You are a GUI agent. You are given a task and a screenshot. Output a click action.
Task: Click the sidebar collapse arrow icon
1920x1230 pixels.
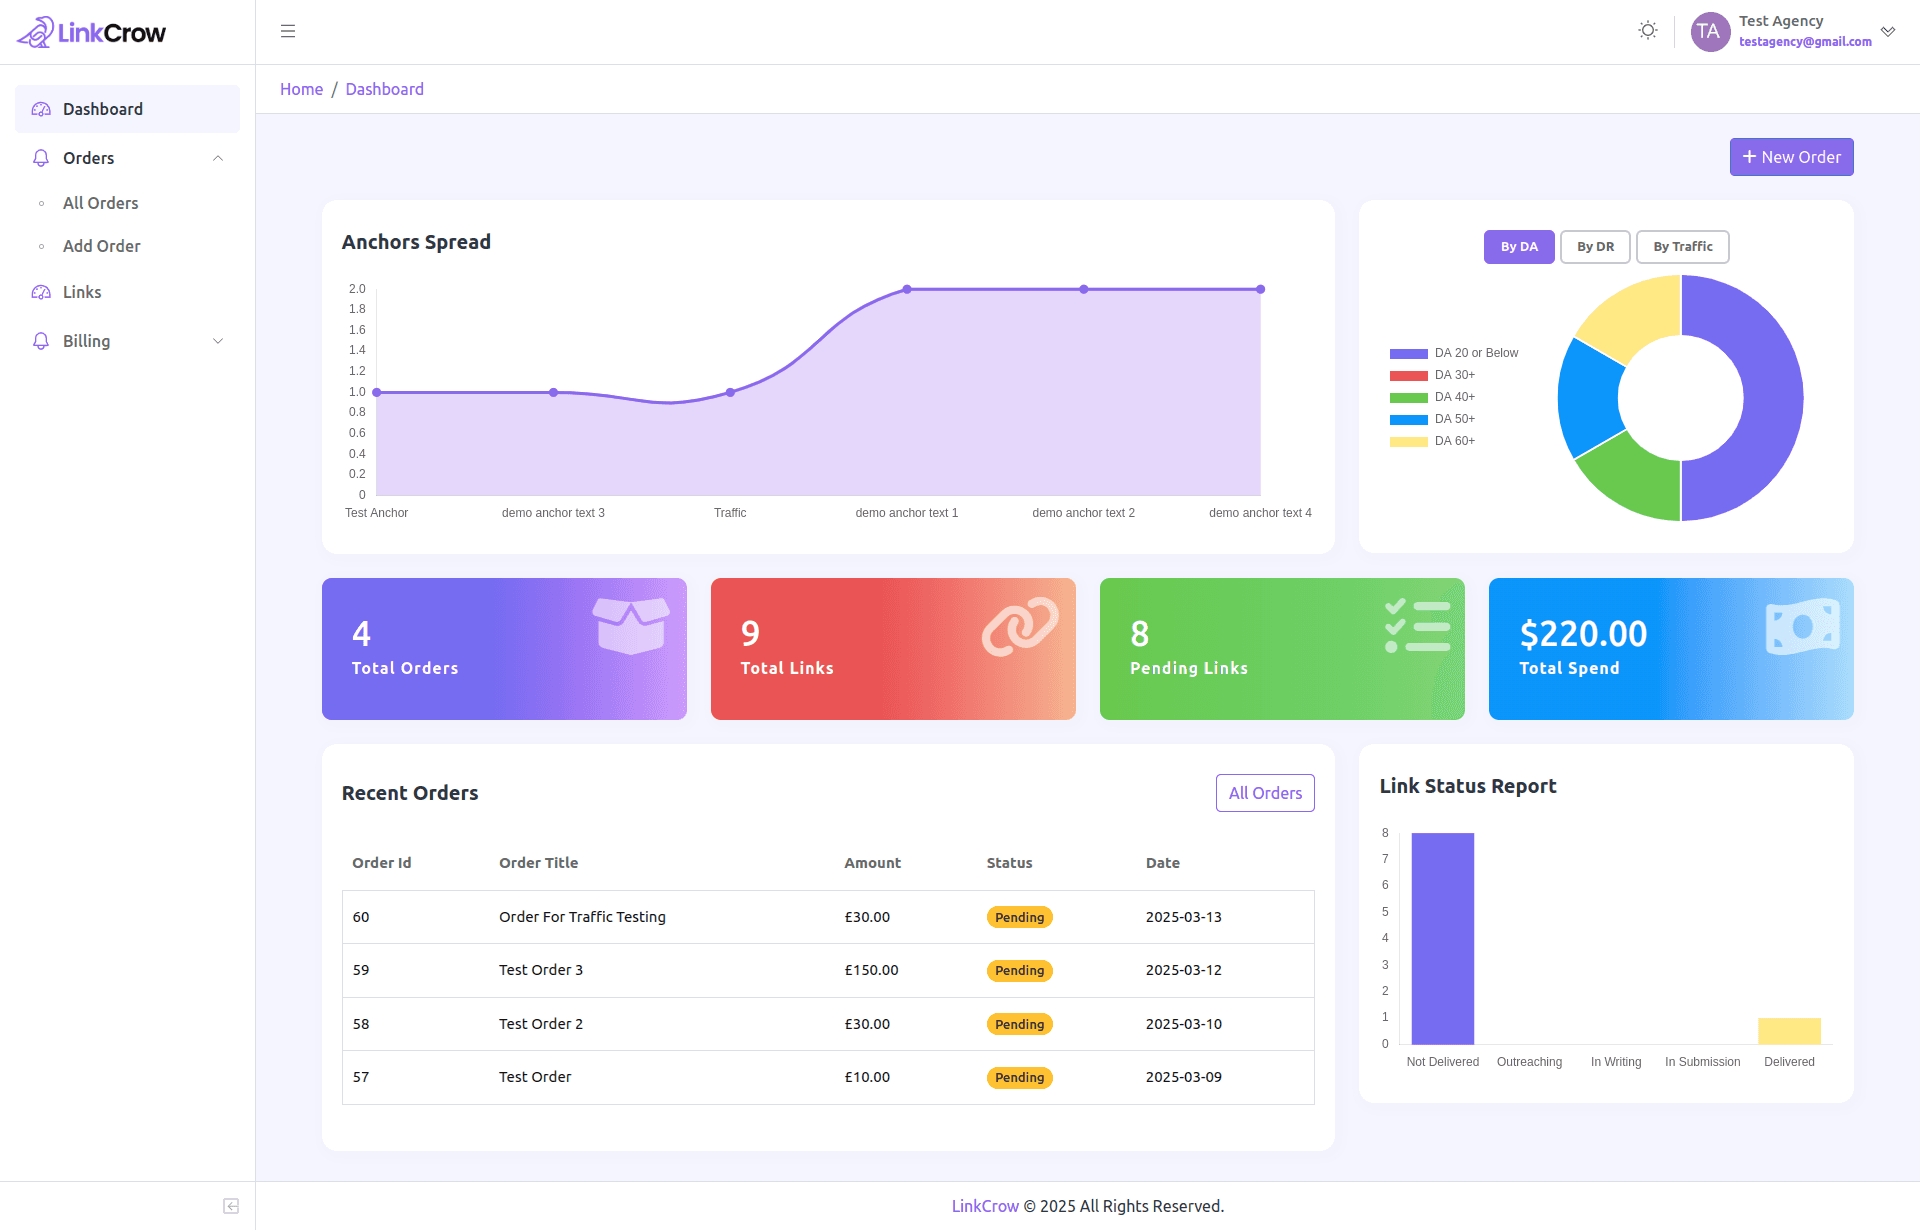(231, 1206)
